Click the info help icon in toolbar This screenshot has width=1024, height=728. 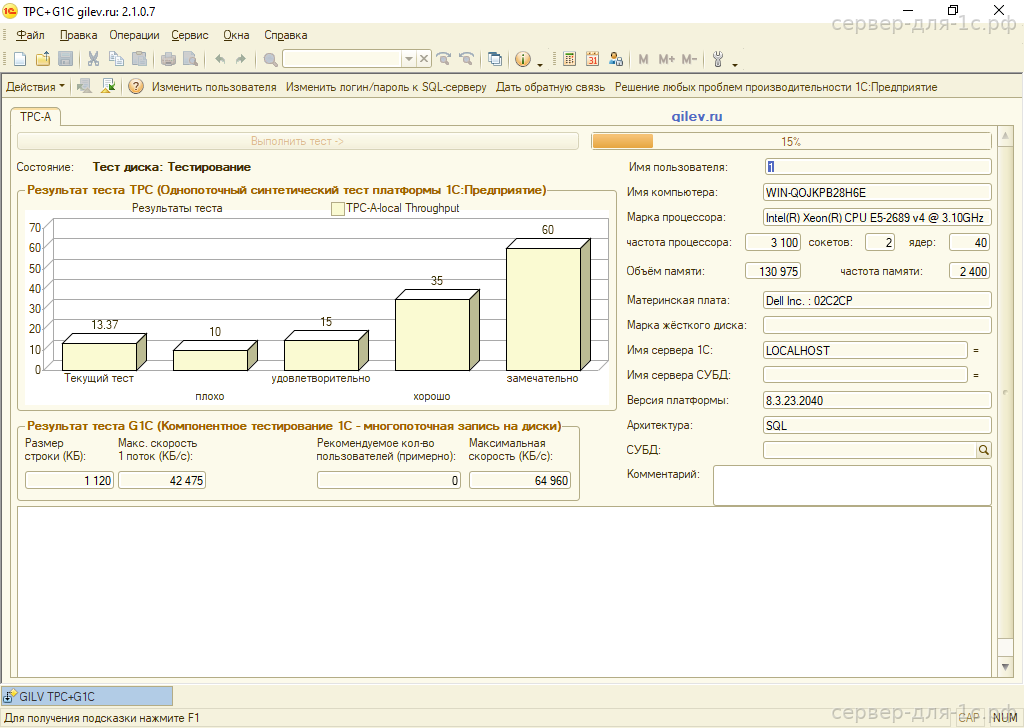click(x=522, y=59)
